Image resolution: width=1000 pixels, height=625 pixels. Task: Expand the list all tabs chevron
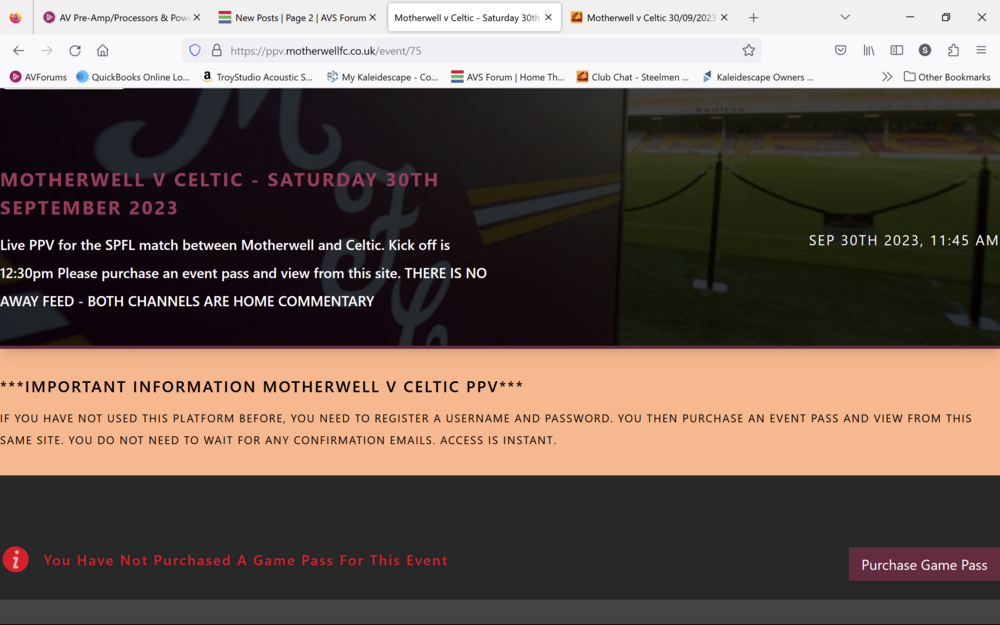tap(845, 17)
